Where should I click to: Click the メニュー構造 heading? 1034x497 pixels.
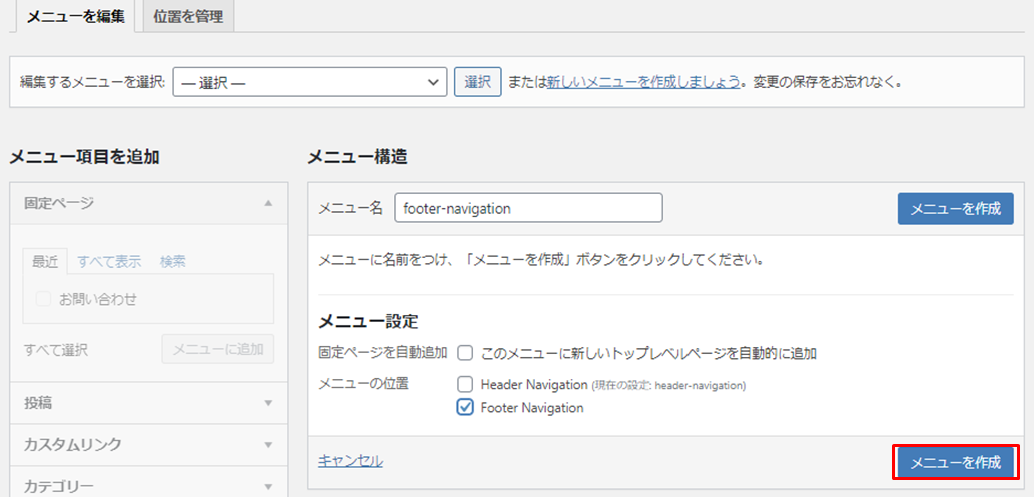pos(357,156)
